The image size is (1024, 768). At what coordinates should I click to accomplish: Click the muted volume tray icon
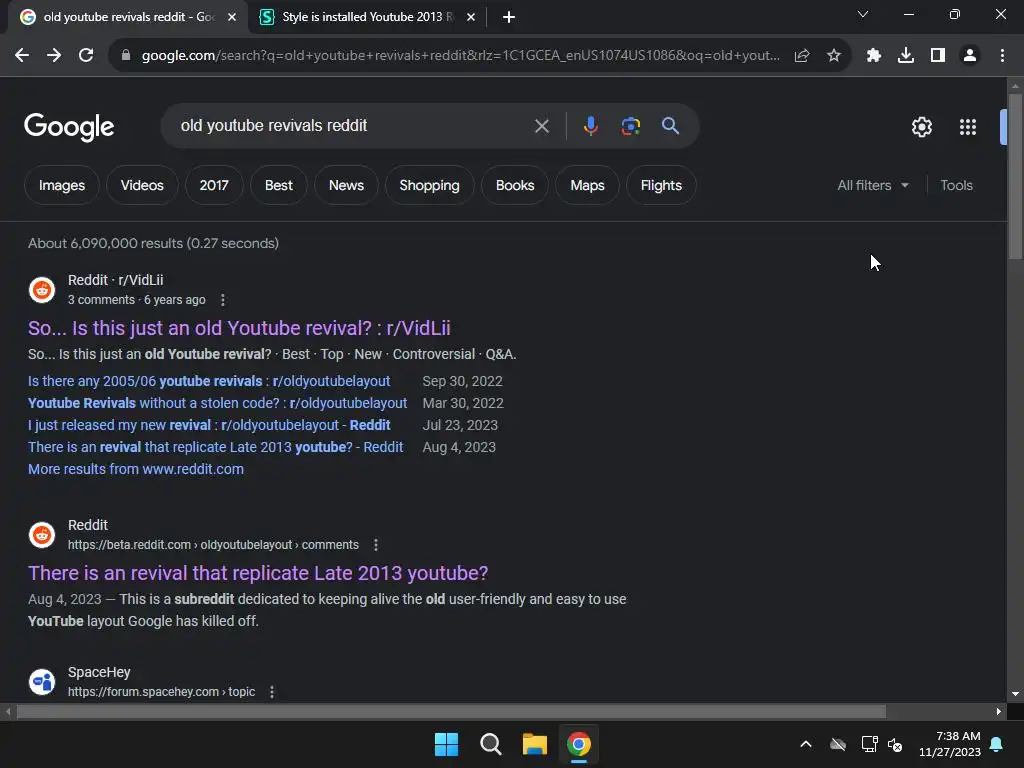[x=895, y=744]
